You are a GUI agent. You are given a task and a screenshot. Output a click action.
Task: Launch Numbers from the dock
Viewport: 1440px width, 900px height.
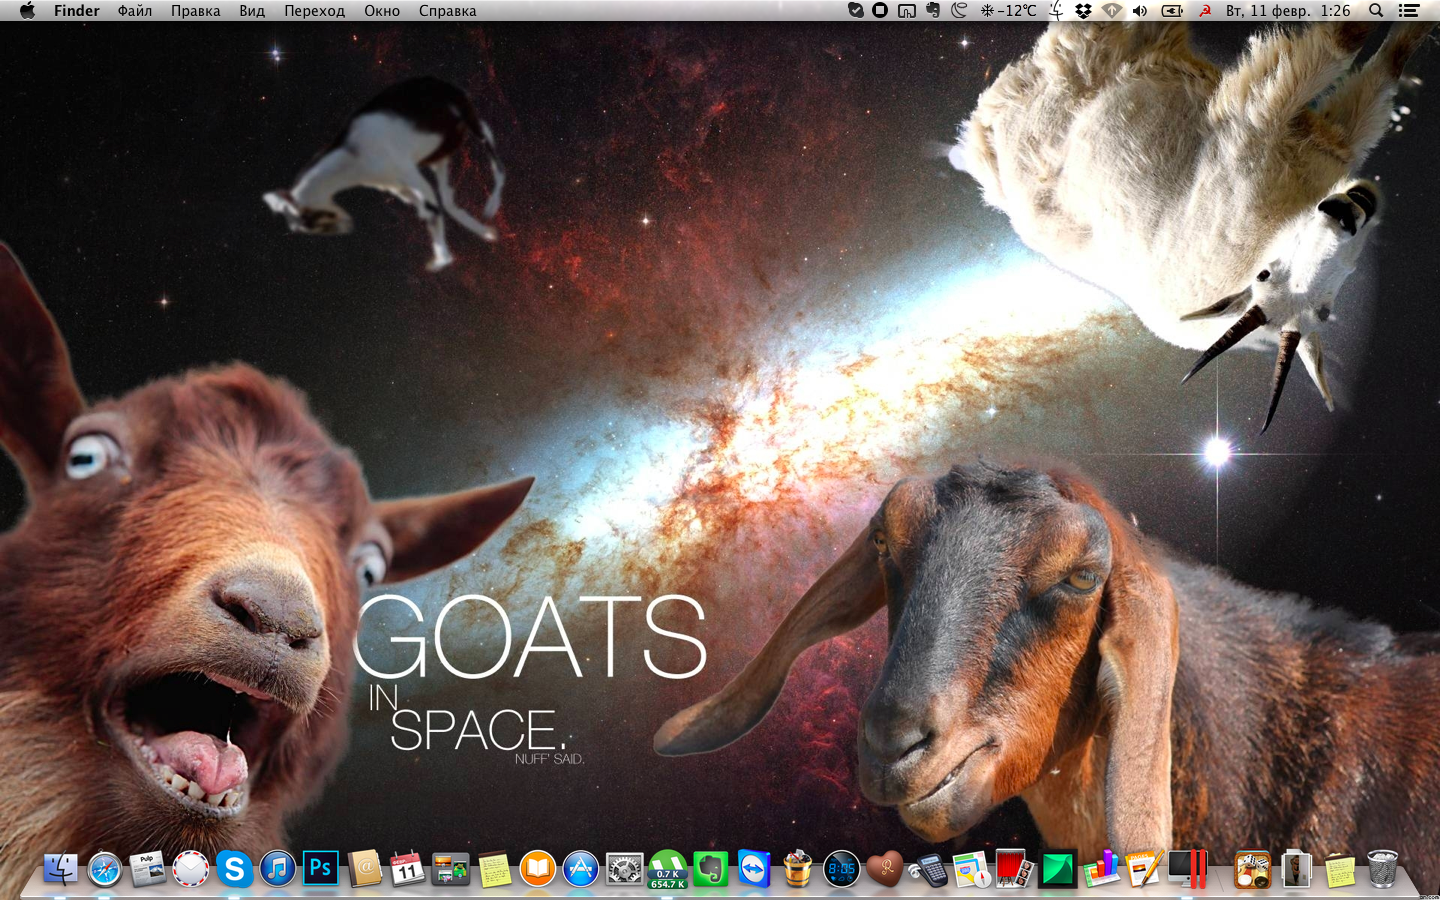coord(1101,869)
